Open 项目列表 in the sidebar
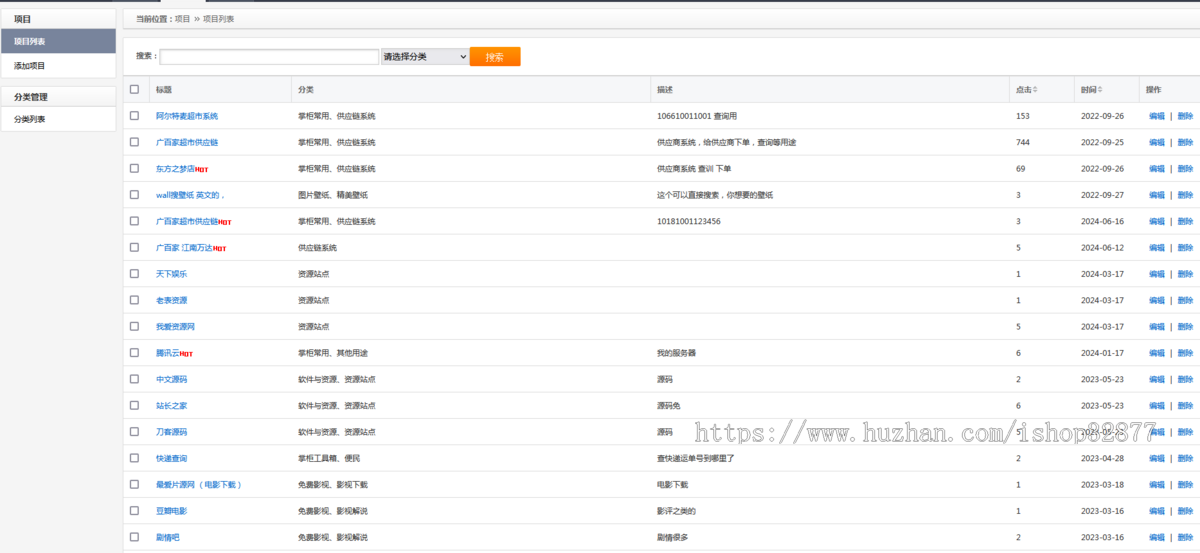 click(x=58, y=41)
